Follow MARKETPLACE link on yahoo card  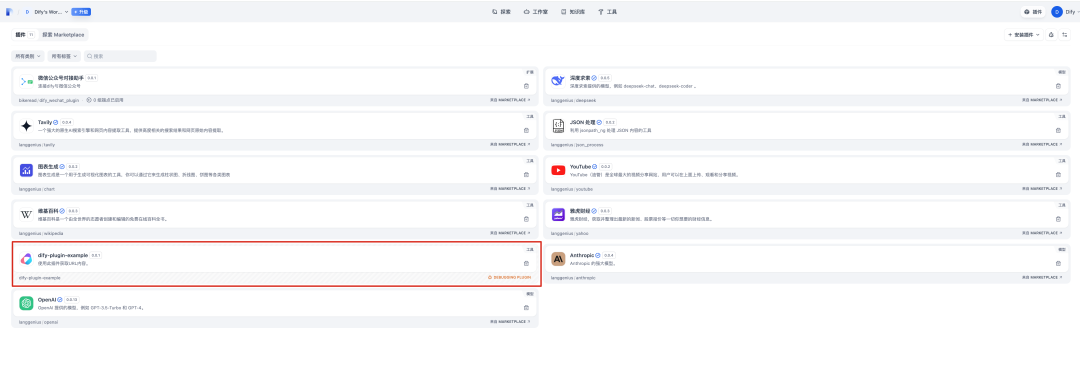pos(1043,233)
